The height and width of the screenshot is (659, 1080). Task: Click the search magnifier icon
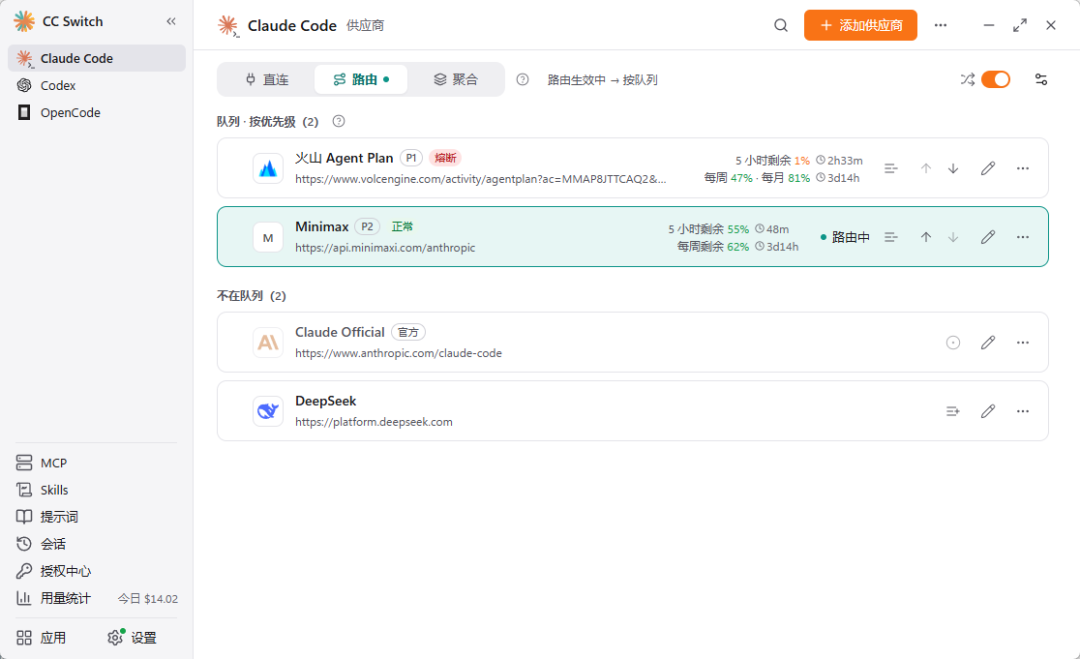780,25
